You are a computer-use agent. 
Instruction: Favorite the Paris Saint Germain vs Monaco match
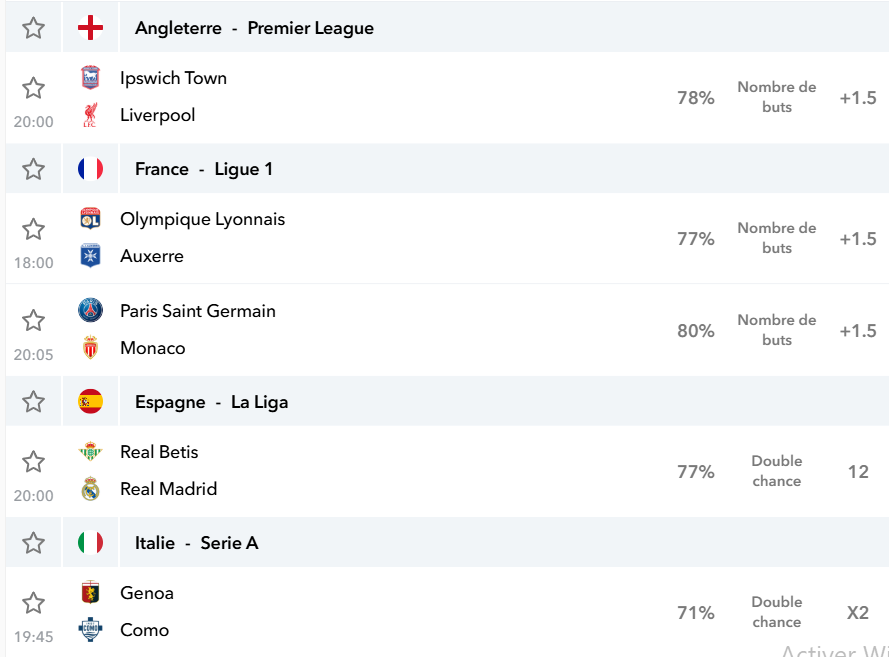pyautogui.click(x=33, y=320)
